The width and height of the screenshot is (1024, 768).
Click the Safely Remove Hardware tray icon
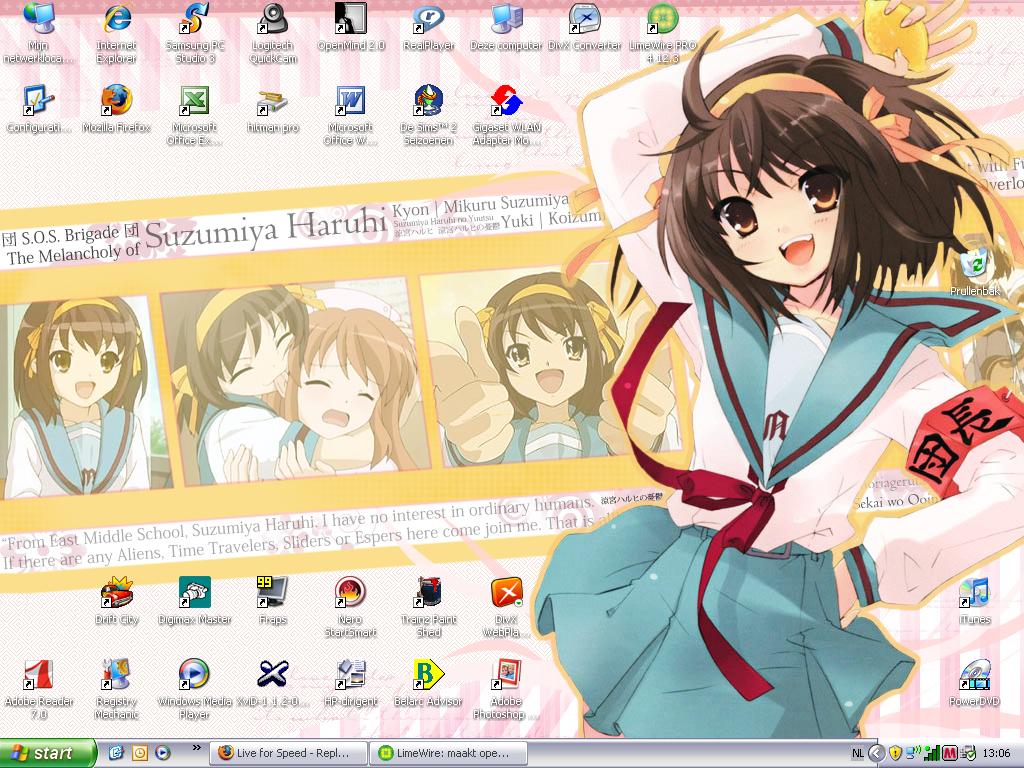tap(968, 754)
